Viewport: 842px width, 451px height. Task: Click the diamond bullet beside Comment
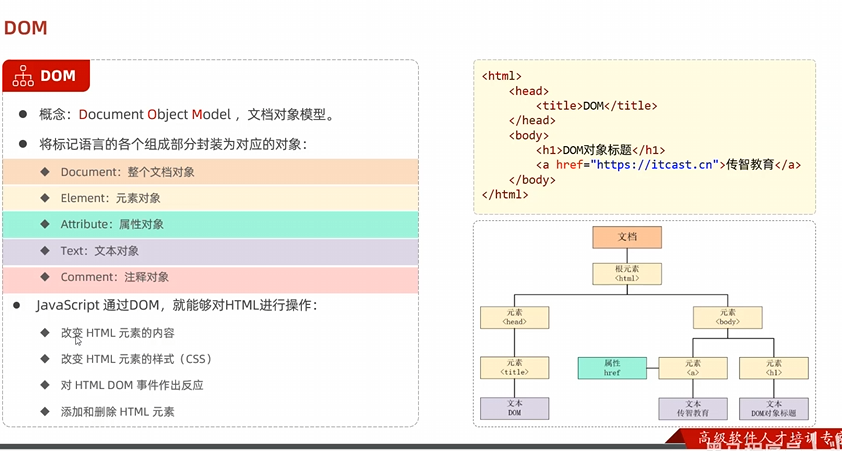pos(45,277)
